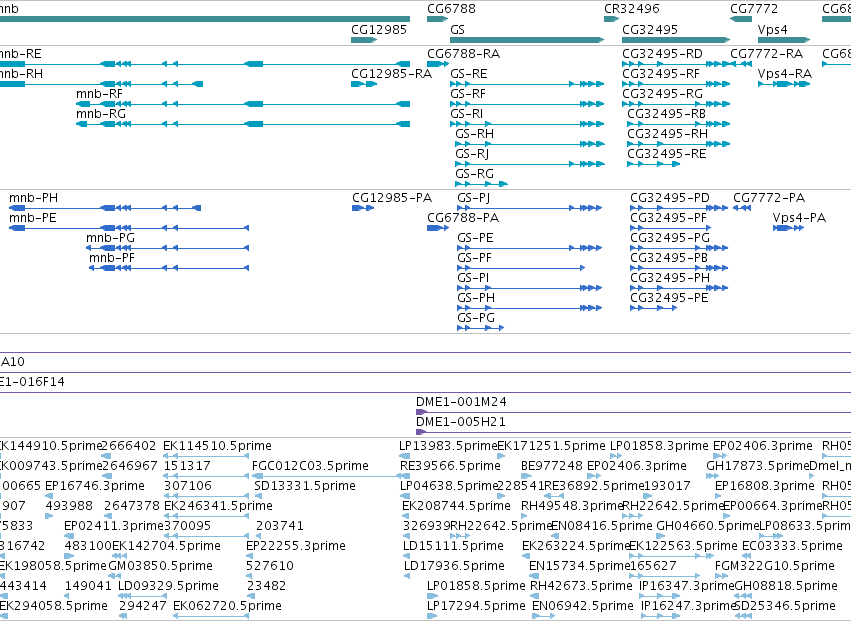851x621 pixels.
Task: Select the SD13331.5prime EST
Action: pos(257,496)
